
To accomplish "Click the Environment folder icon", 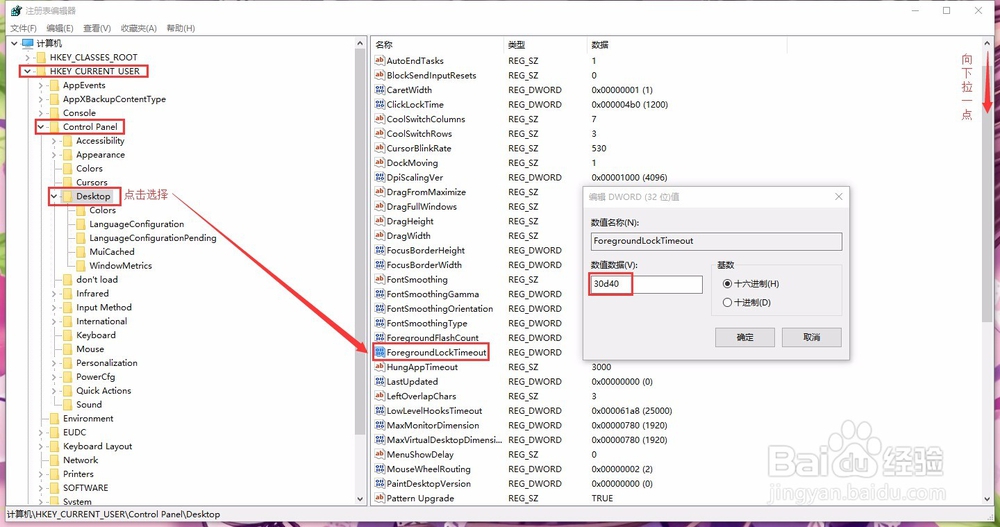I will [x=54, y=419].
